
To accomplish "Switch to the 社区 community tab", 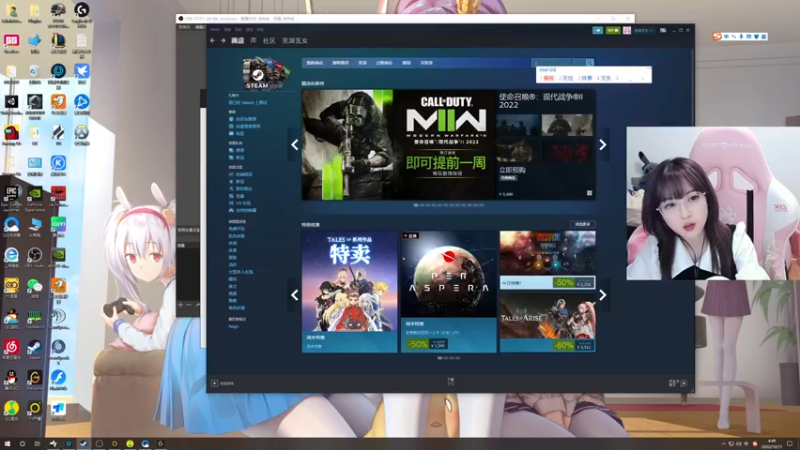I will click(269, 40).
